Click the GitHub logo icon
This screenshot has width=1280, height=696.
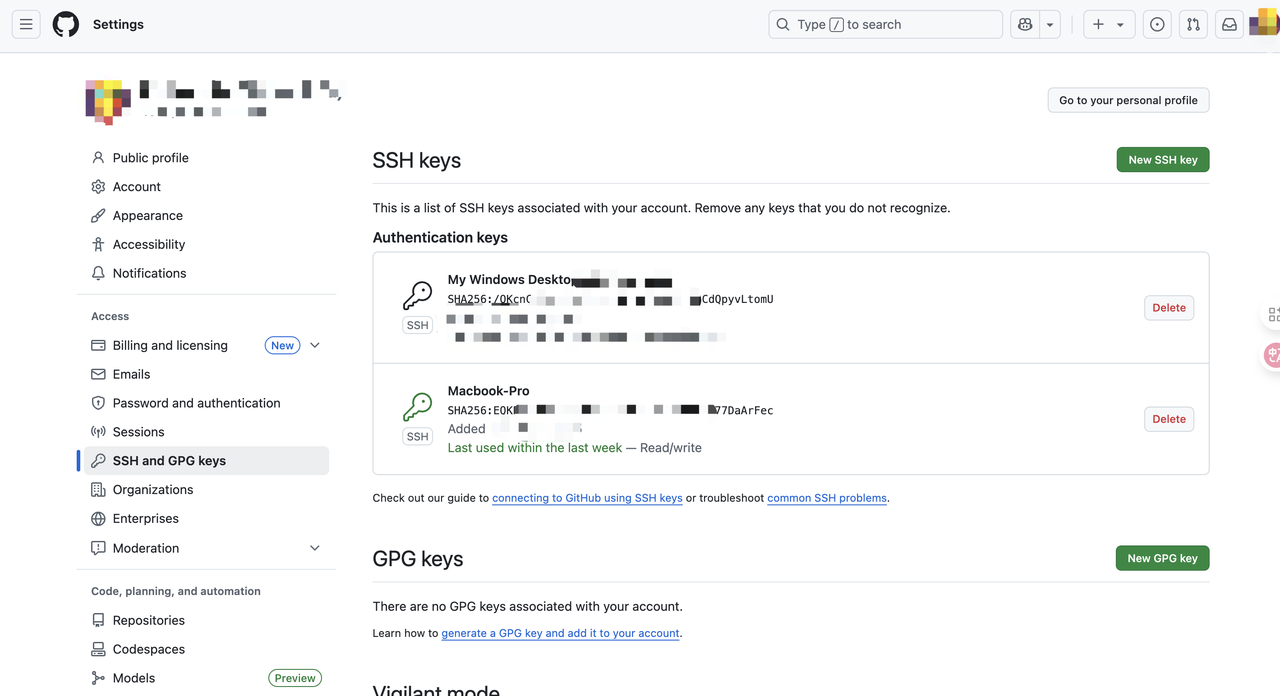point(66,24)
